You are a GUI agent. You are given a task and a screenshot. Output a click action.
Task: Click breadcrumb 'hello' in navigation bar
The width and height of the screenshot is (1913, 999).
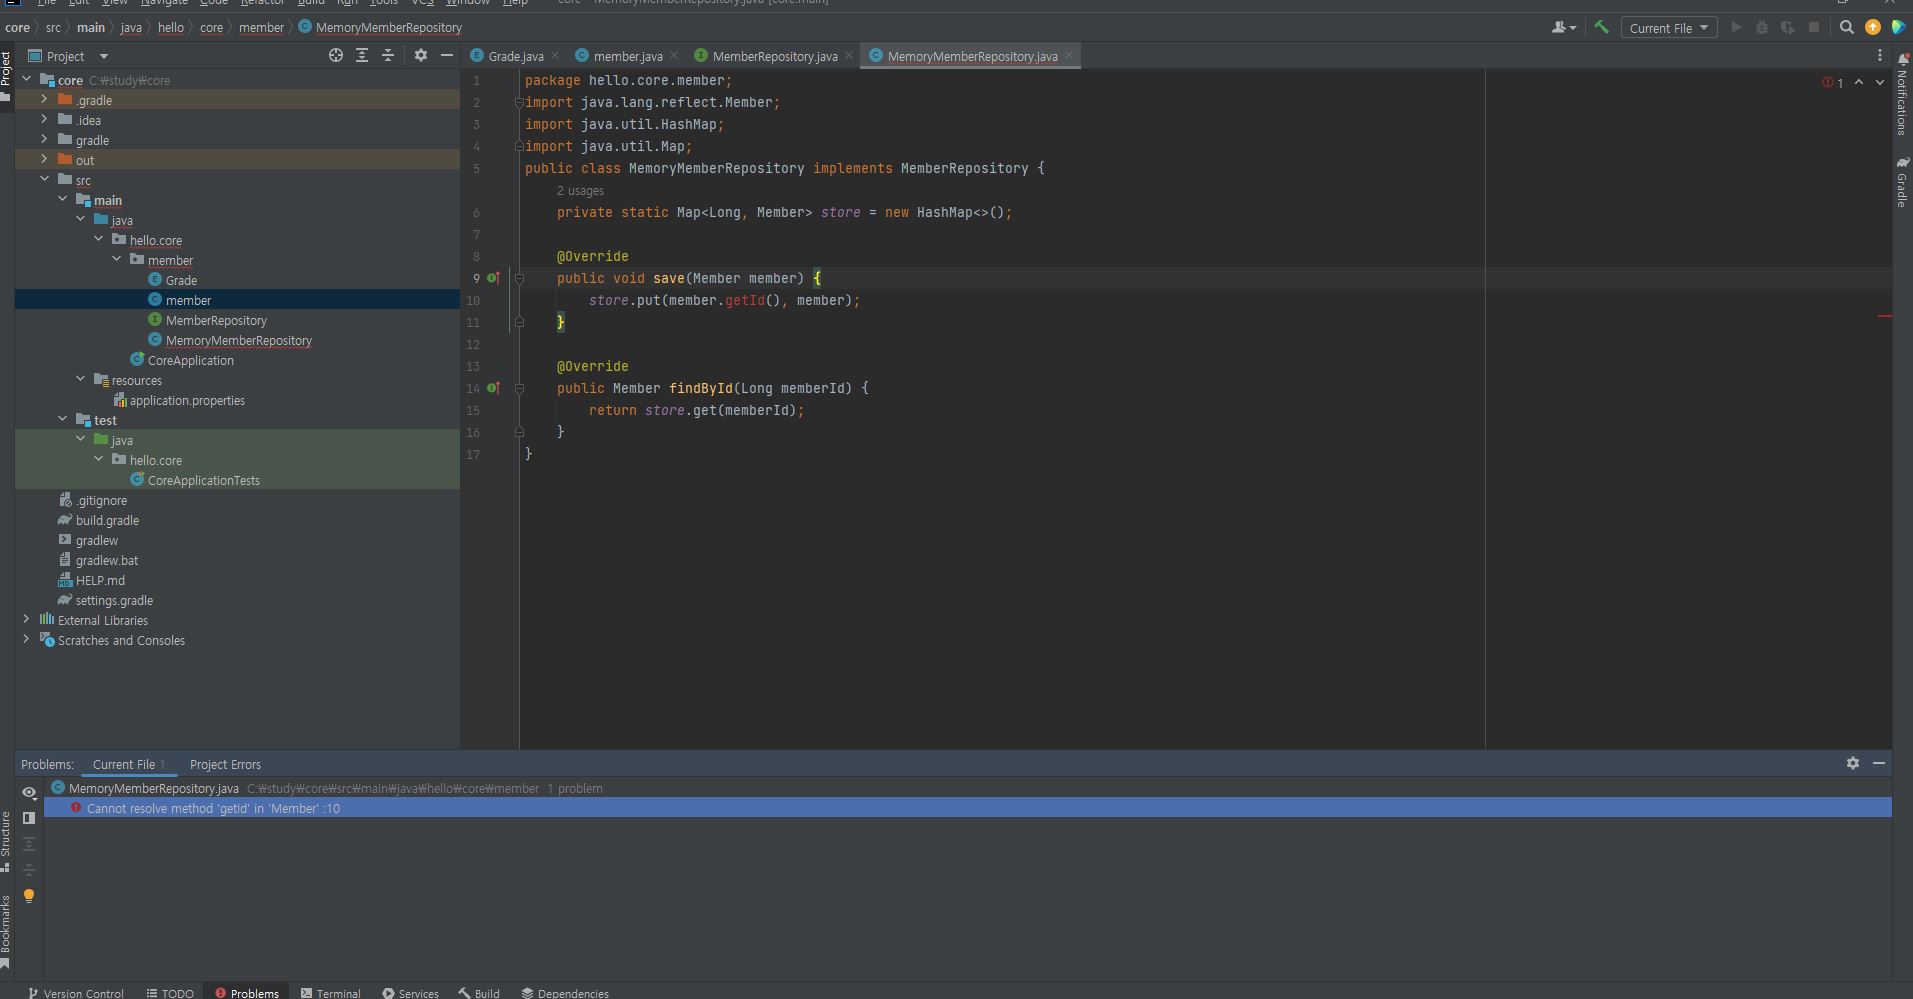[x=171, y=27]
